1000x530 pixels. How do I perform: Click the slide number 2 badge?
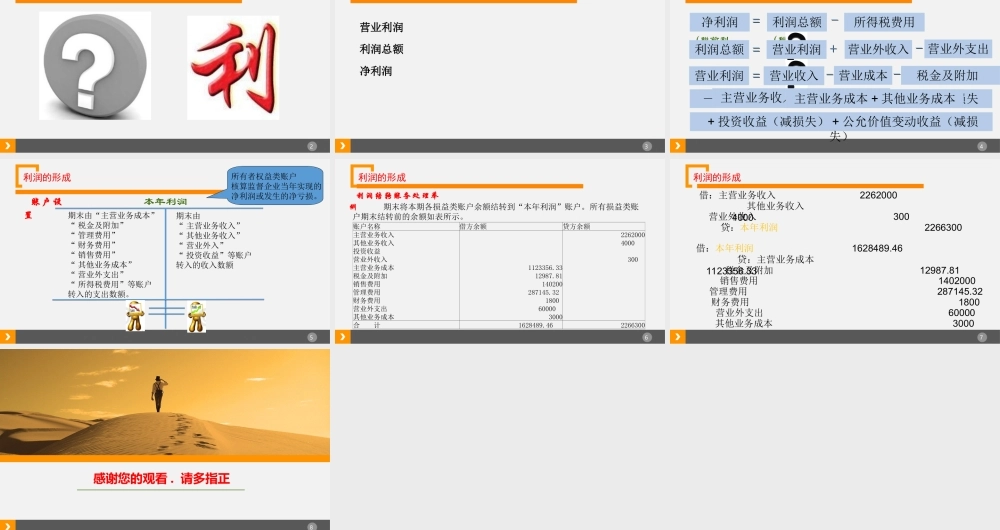[312, 146]
